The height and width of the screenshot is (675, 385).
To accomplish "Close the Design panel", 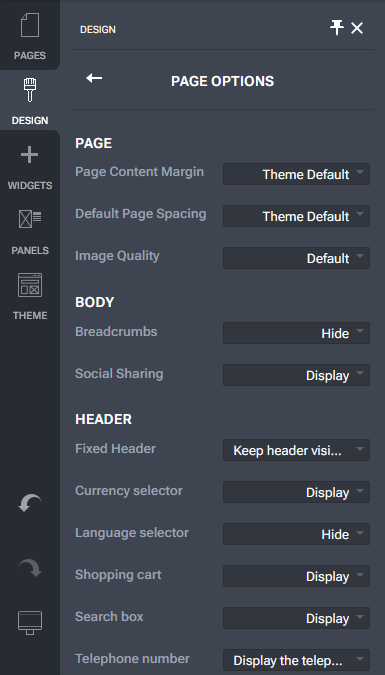I will coord(357,28).
